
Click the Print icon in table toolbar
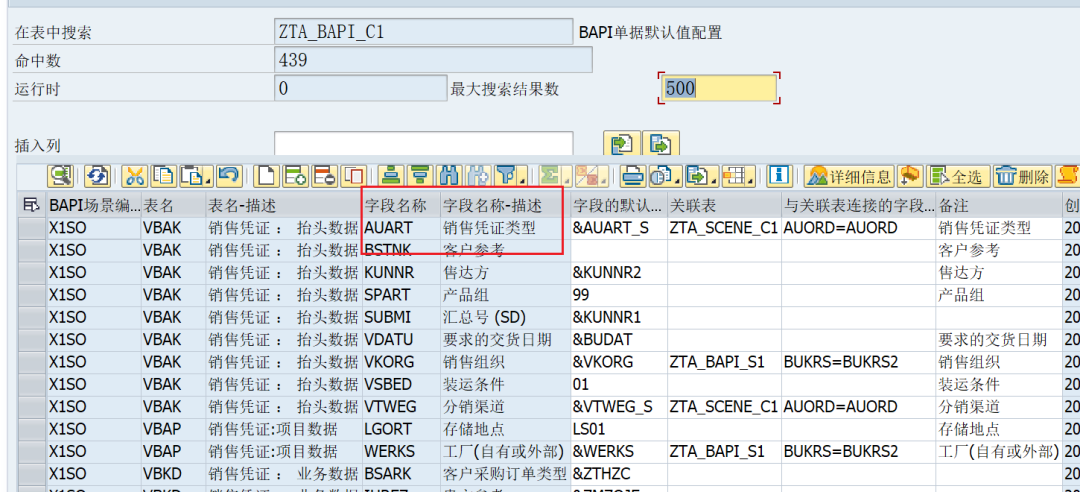point(631,176)
